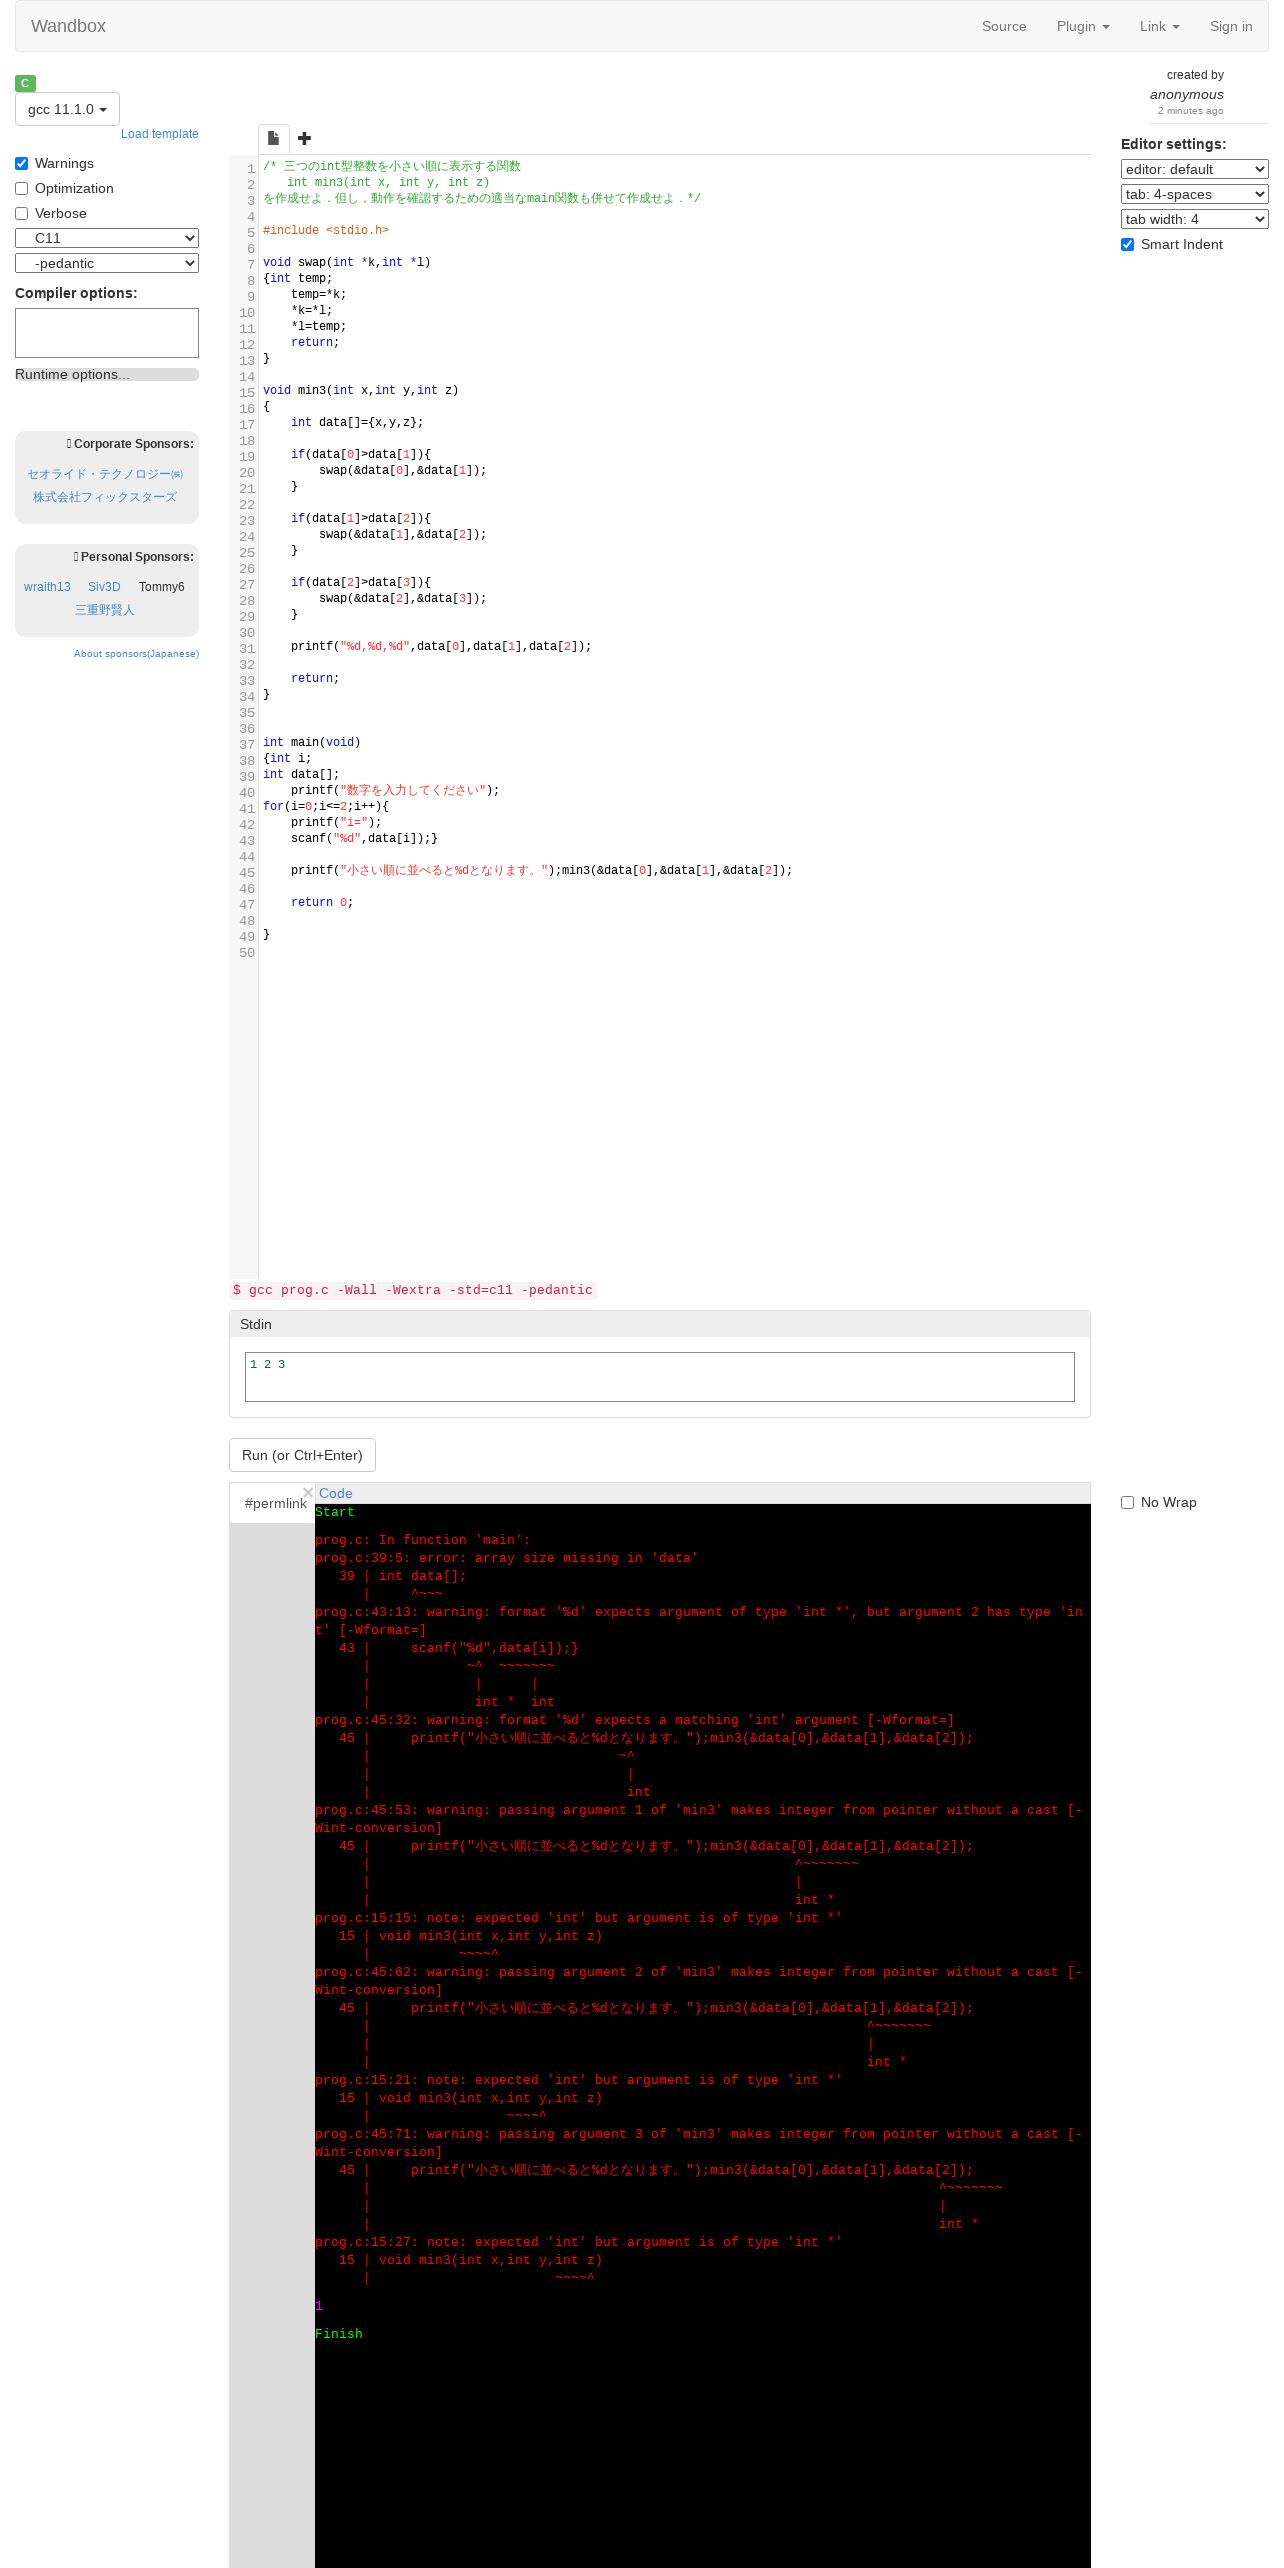Open the wraith13 sponsor link
The width and height of the screenshot is (1284, 2568).
47,587
